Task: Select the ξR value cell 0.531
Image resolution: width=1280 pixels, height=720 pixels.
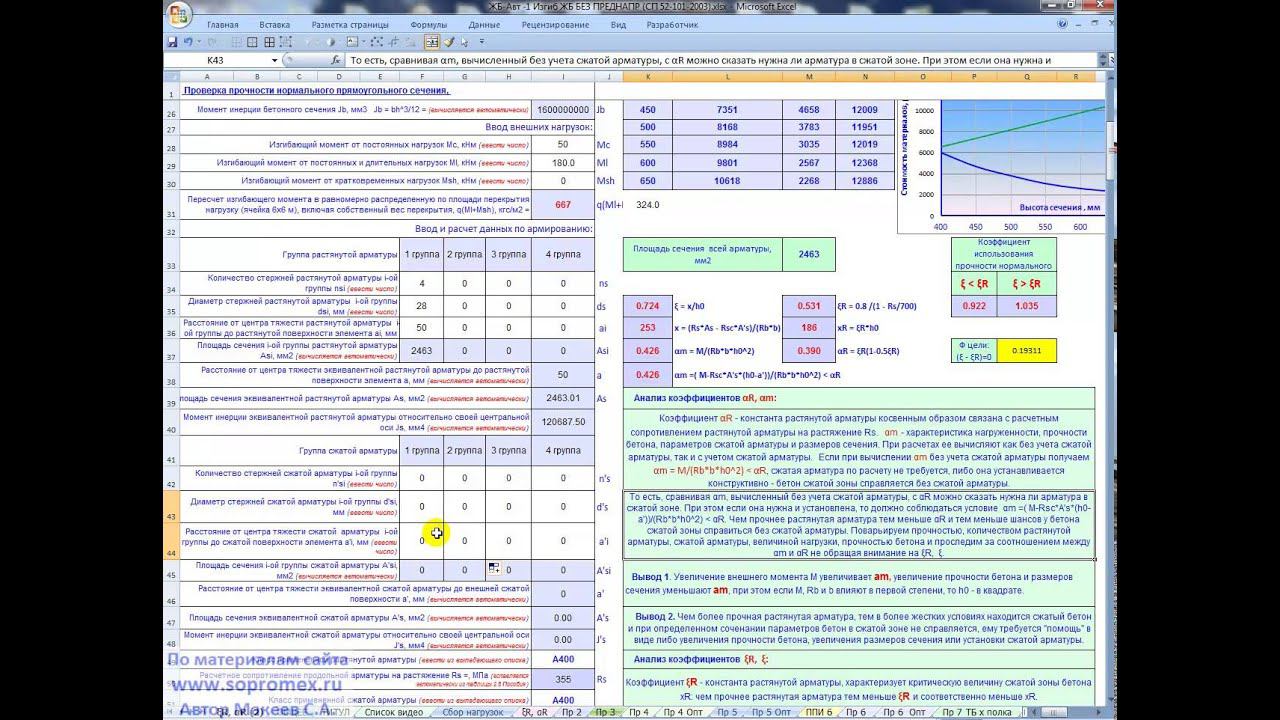Action: click(x=809, y=305)
